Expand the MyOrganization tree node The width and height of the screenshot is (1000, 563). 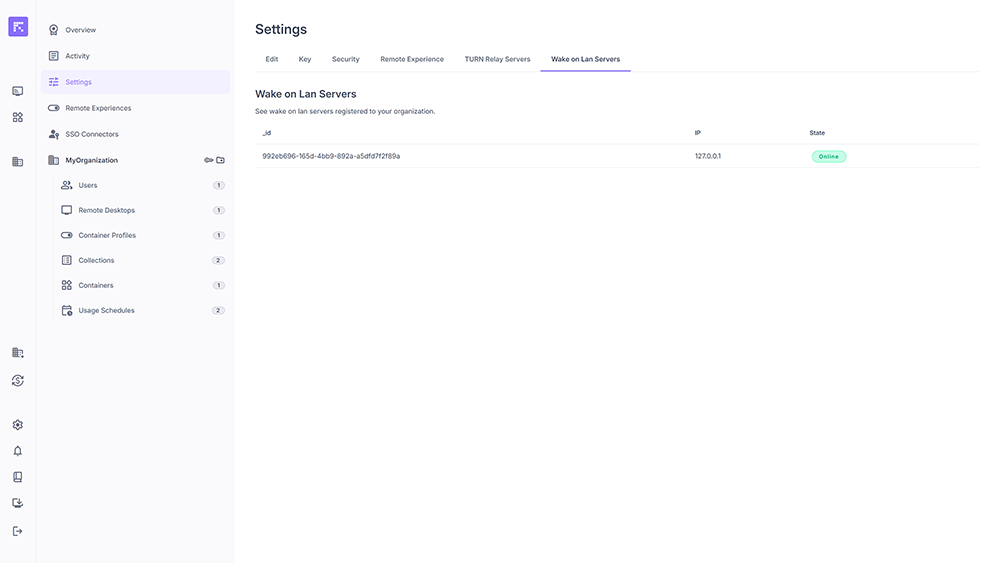pyautogui.click(x=91, y=160)
